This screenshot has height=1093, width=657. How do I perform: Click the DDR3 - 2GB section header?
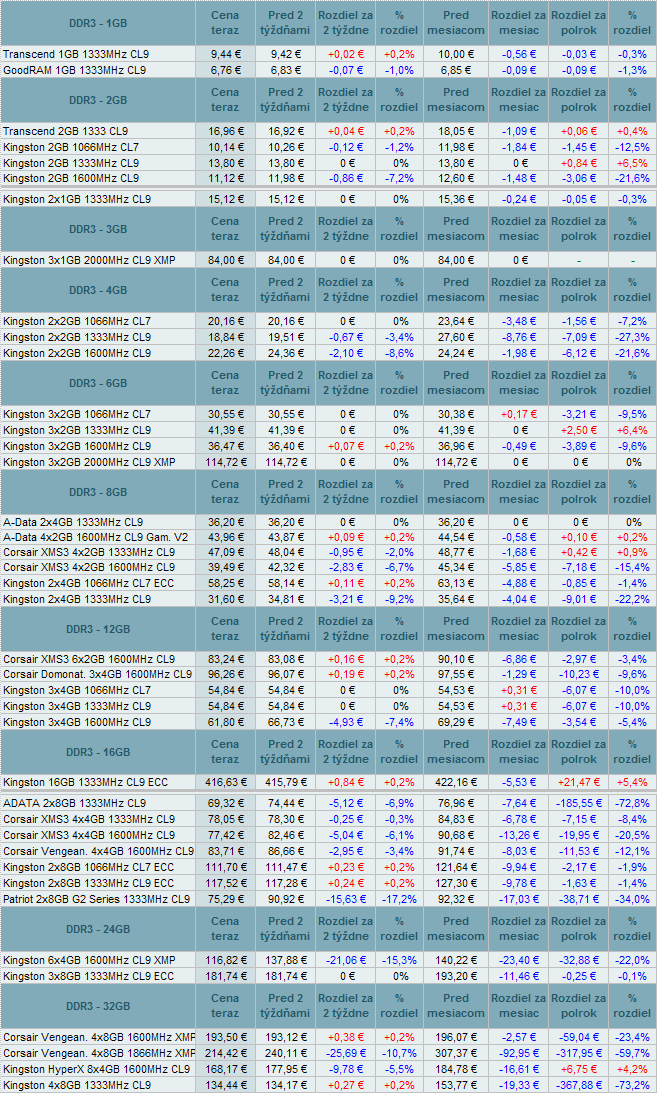pos(98,100)
